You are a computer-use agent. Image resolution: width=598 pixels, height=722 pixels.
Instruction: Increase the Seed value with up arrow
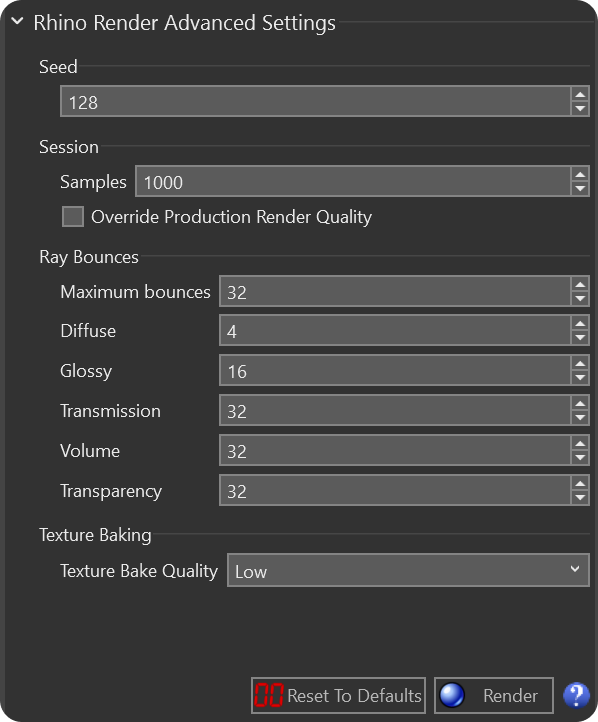580,94
